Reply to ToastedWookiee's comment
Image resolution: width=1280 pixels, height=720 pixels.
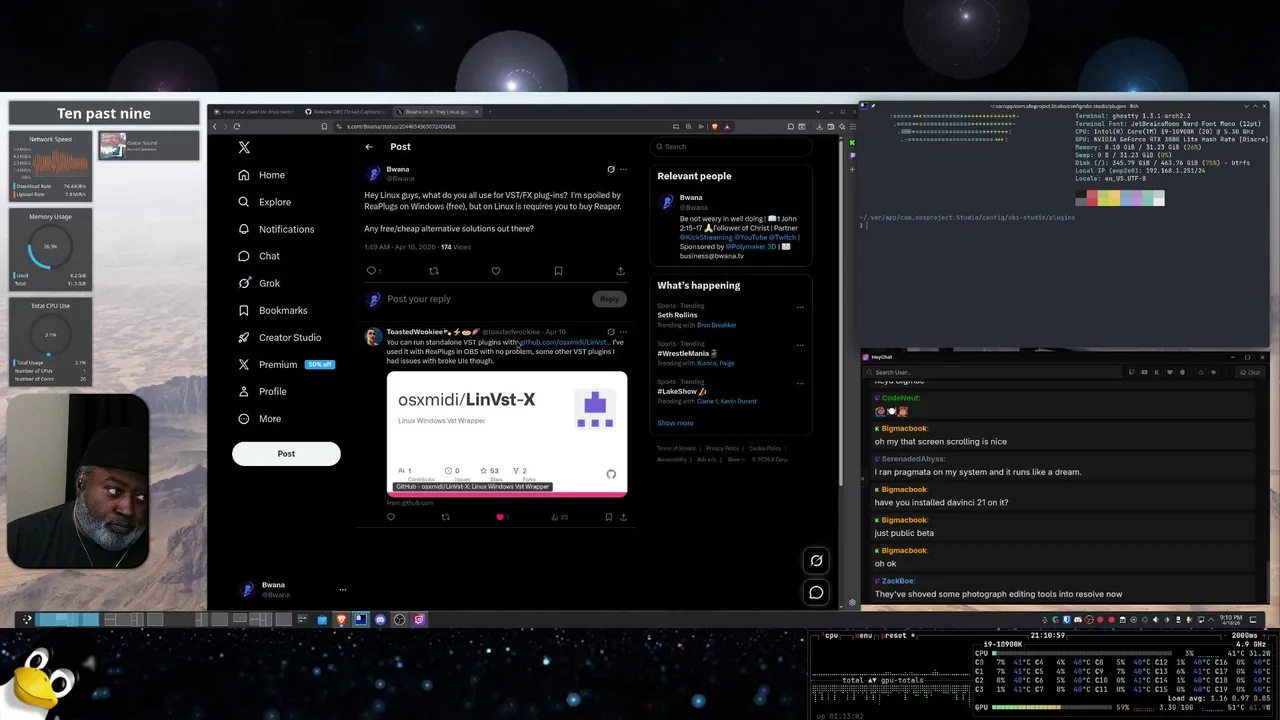[x=391, y=517]
